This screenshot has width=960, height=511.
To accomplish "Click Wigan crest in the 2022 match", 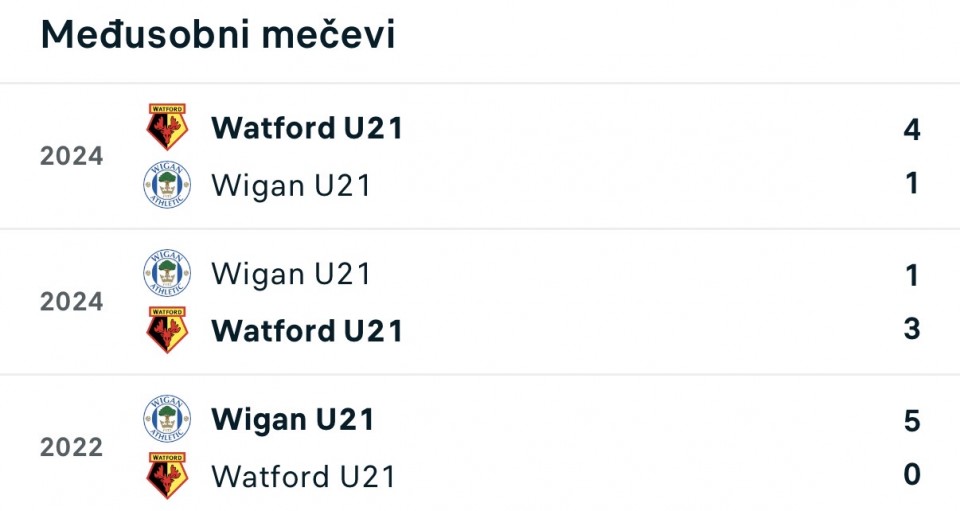I will tap(167, 419).
